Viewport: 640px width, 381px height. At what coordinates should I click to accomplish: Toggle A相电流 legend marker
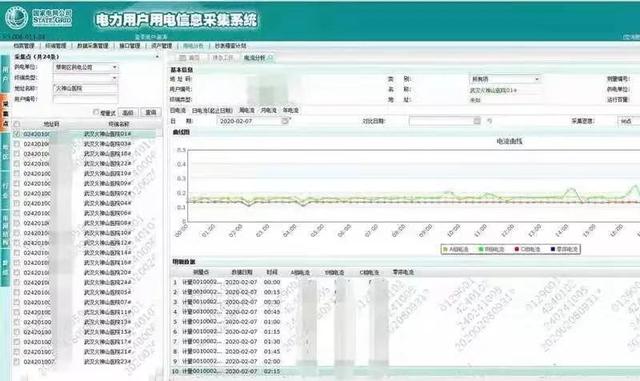[x=446, y=249]
